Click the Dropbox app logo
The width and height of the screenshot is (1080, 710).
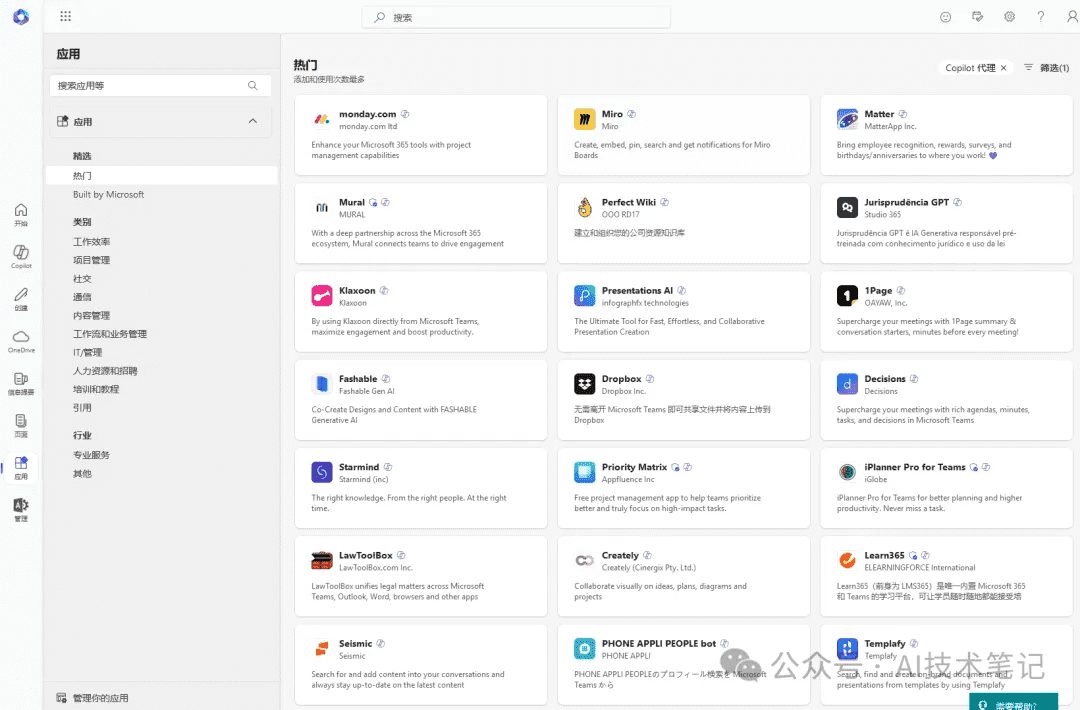click(x=585, y=384)
